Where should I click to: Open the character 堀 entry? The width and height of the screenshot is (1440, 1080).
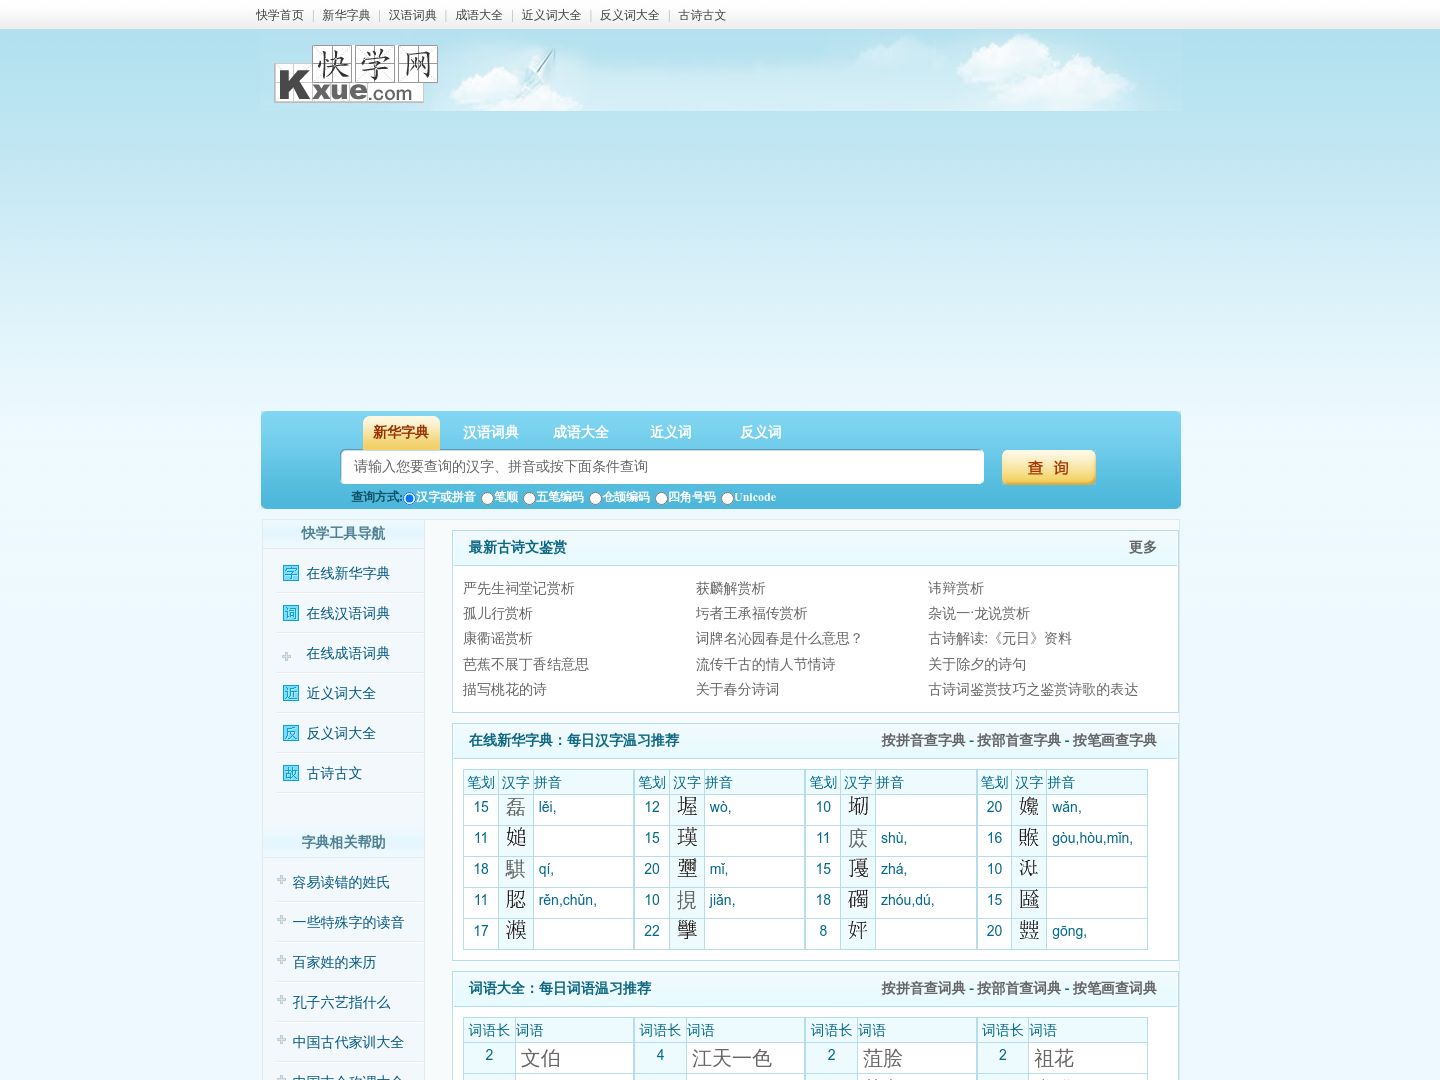pyautogui.click(x=687, y=807)
